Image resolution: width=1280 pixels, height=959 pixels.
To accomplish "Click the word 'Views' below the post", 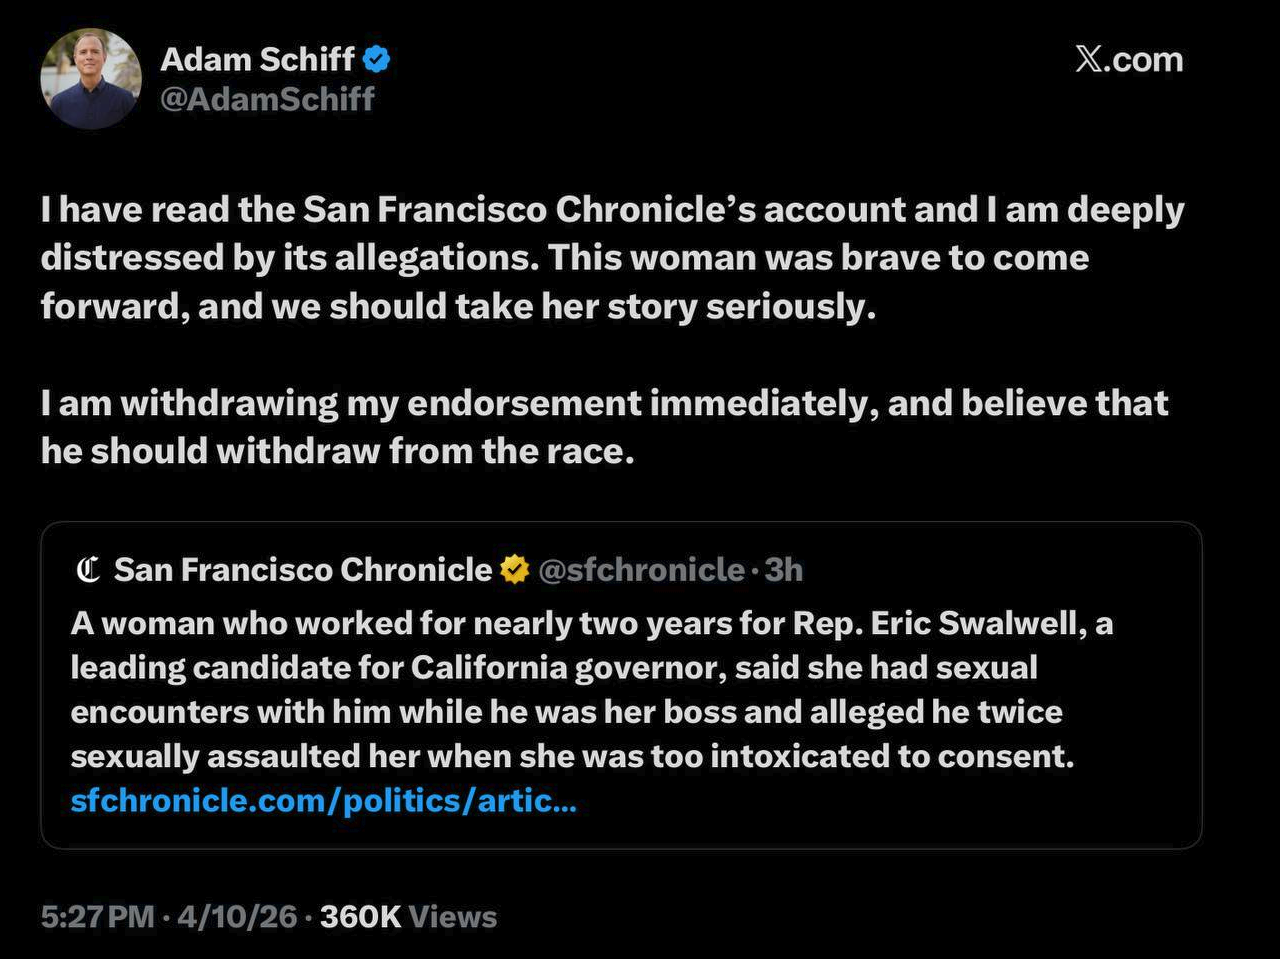I will pos(453,917).
